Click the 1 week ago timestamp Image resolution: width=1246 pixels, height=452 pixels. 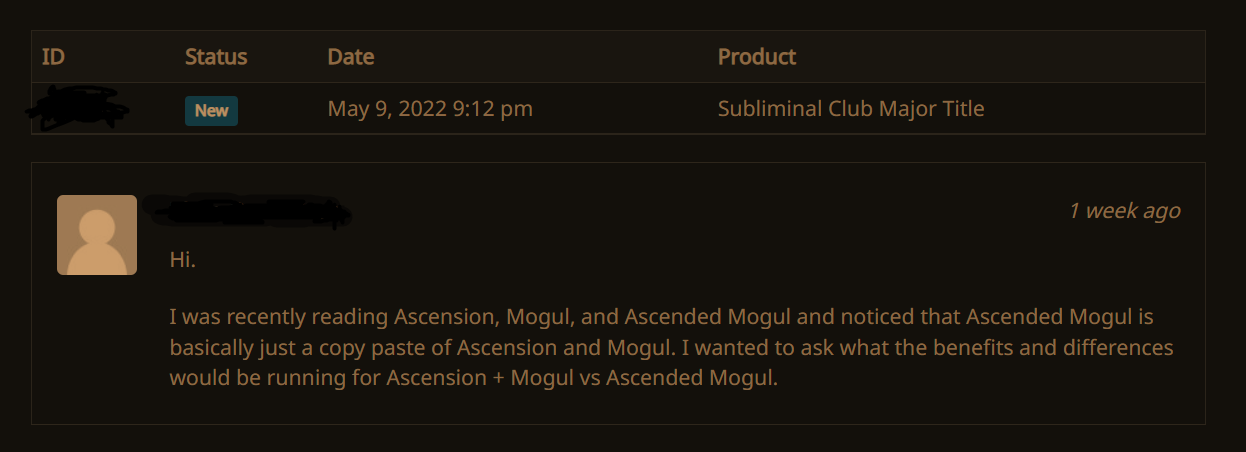(x=1125, y=211)
